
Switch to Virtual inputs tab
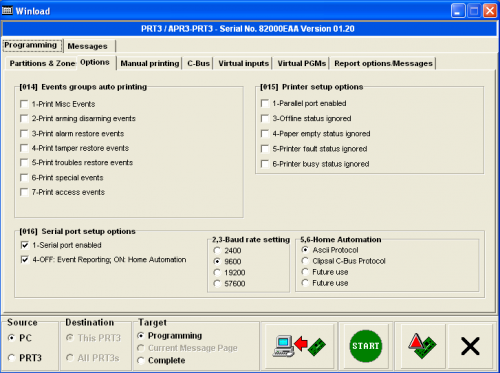coord(244,63)
